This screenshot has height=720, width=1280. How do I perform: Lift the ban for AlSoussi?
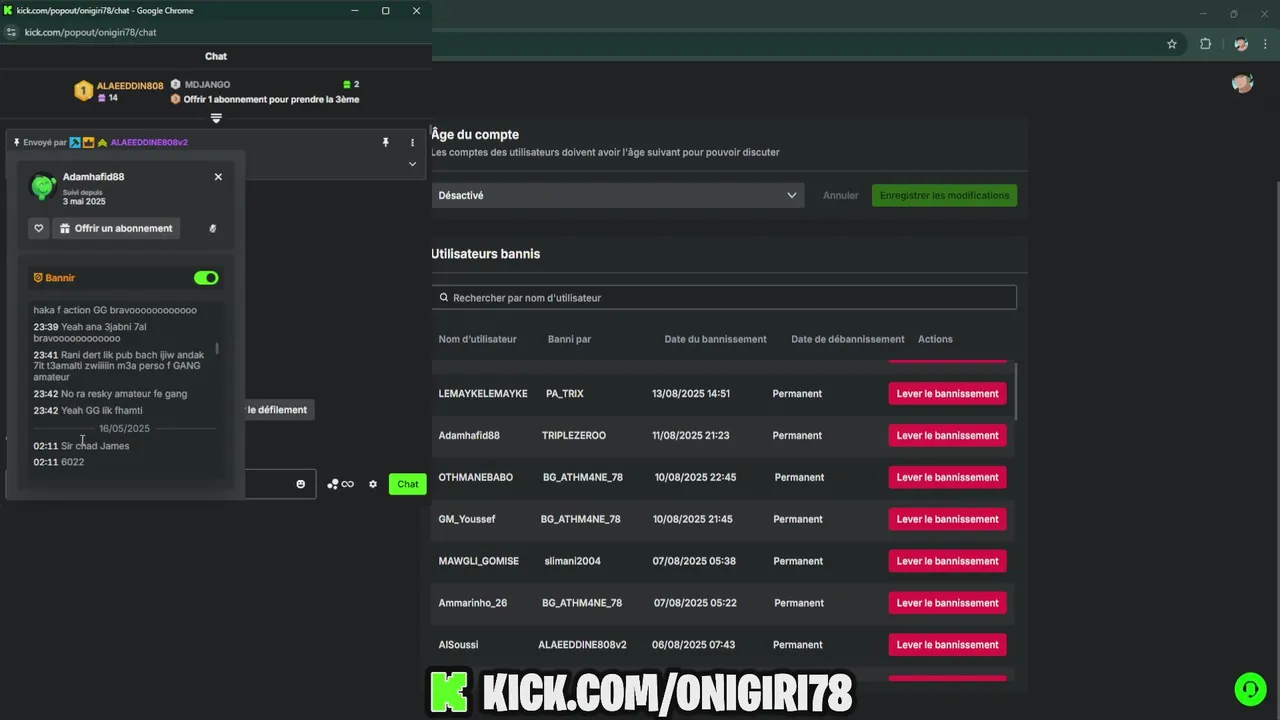click(947, 646)
